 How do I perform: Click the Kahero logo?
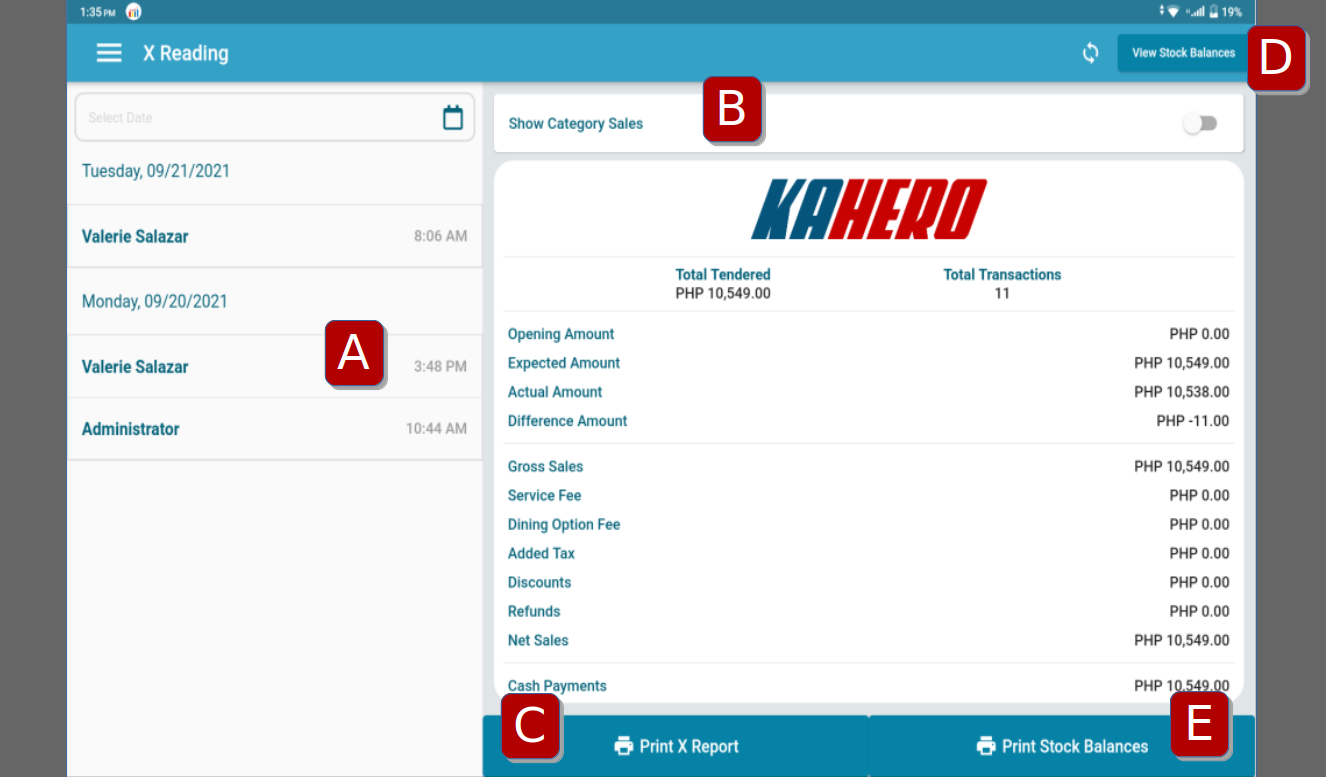click(x=868, y=209)
